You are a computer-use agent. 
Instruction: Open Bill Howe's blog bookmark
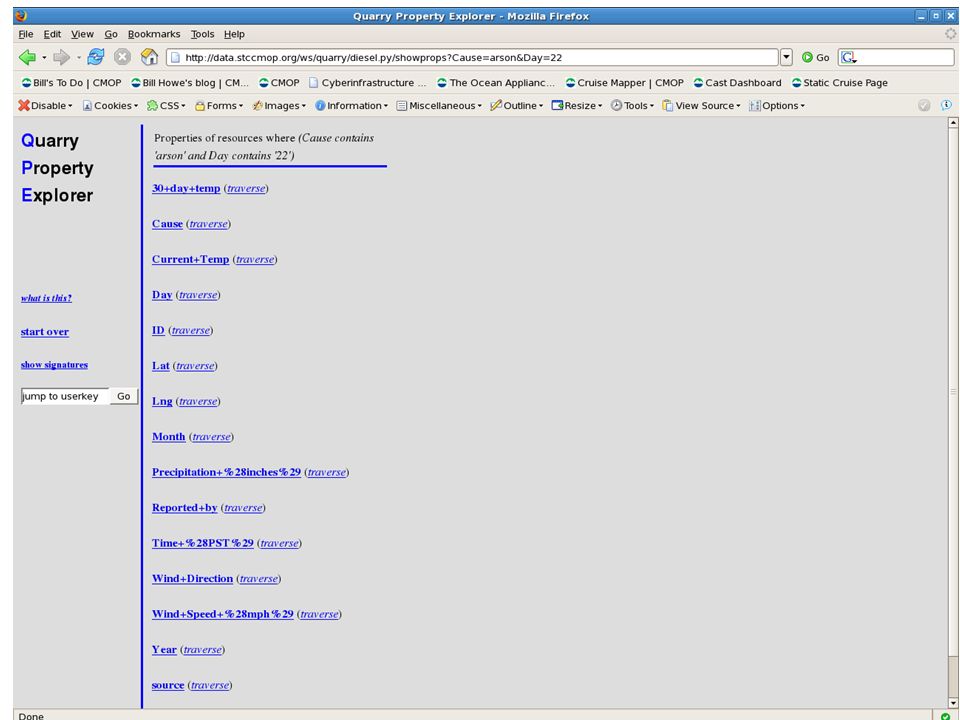(x=190, y=83)
